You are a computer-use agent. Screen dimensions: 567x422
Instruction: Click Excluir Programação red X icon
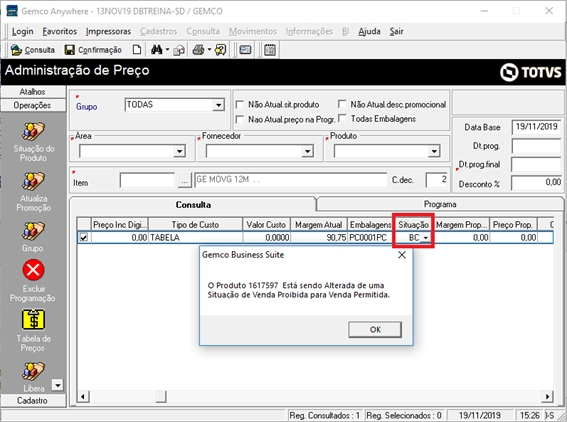point(33,270)
